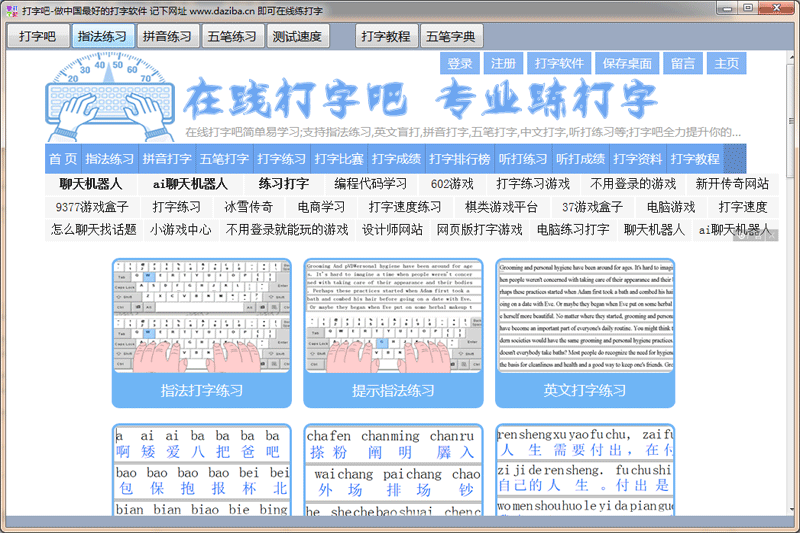The height and width of the screenshot is (533, 800).
Task: Open the 怎么聊天找话题 link
Action: tap(94, 230)
